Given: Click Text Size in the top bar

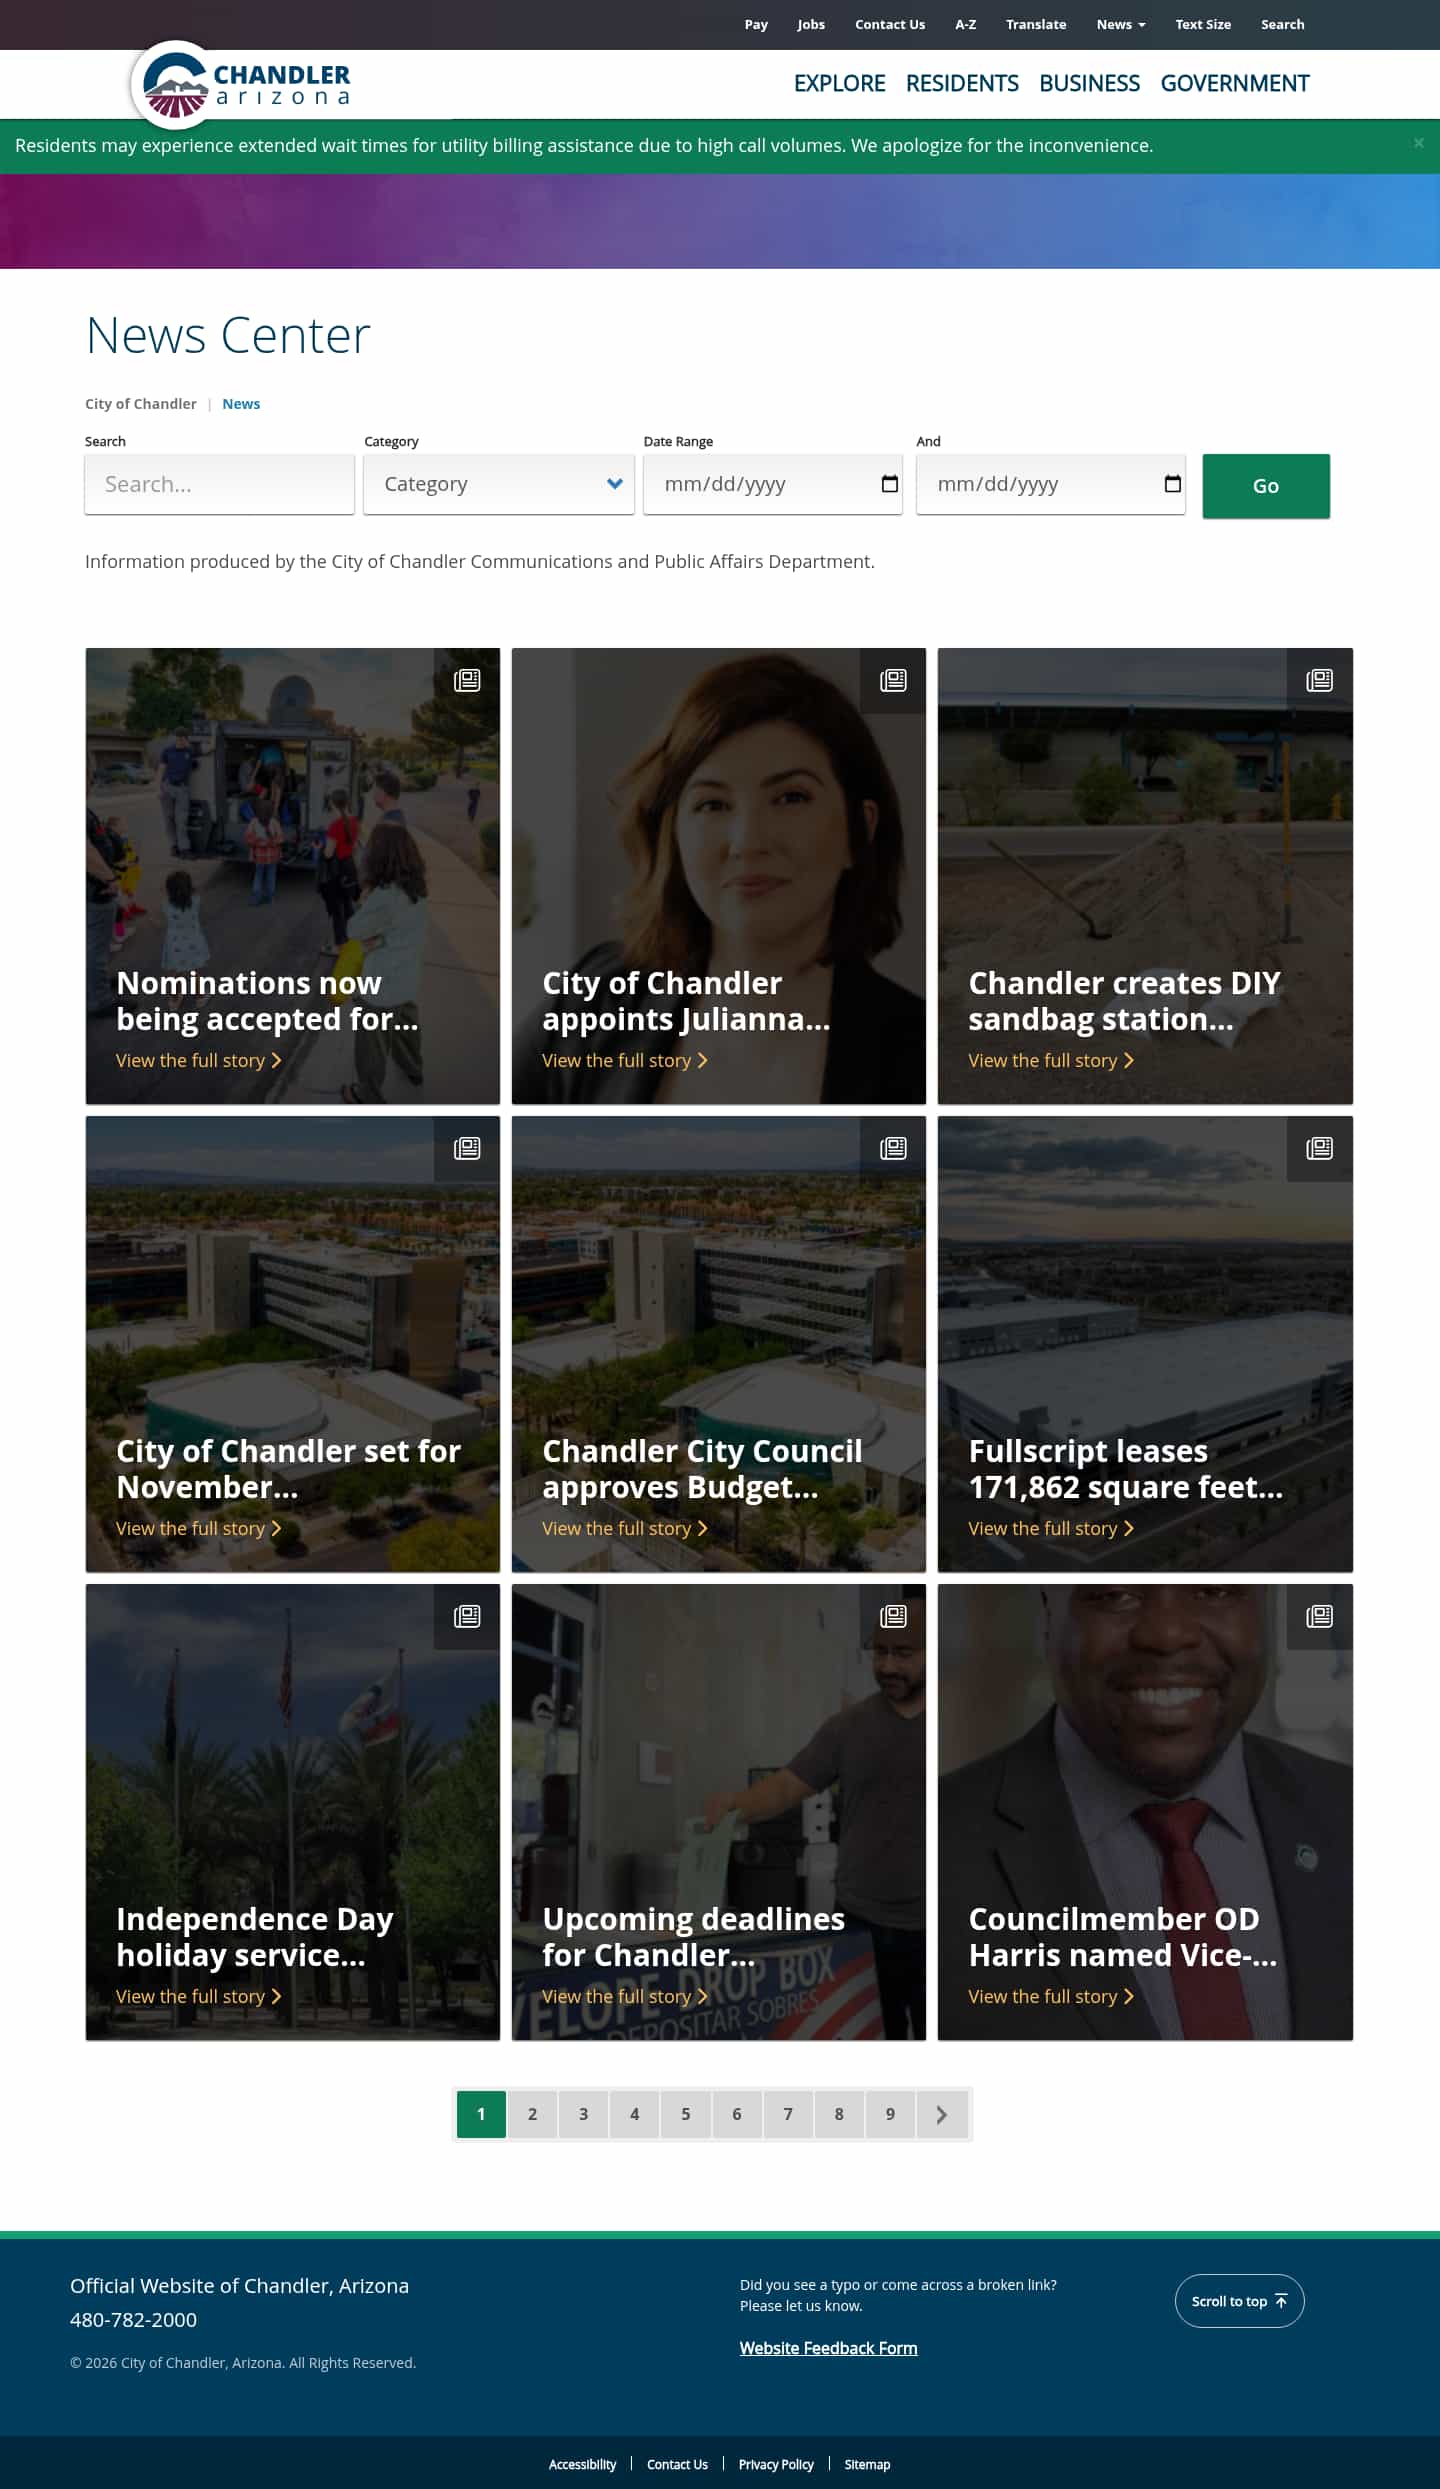Looking at the screenshot, I should 1203,24.
